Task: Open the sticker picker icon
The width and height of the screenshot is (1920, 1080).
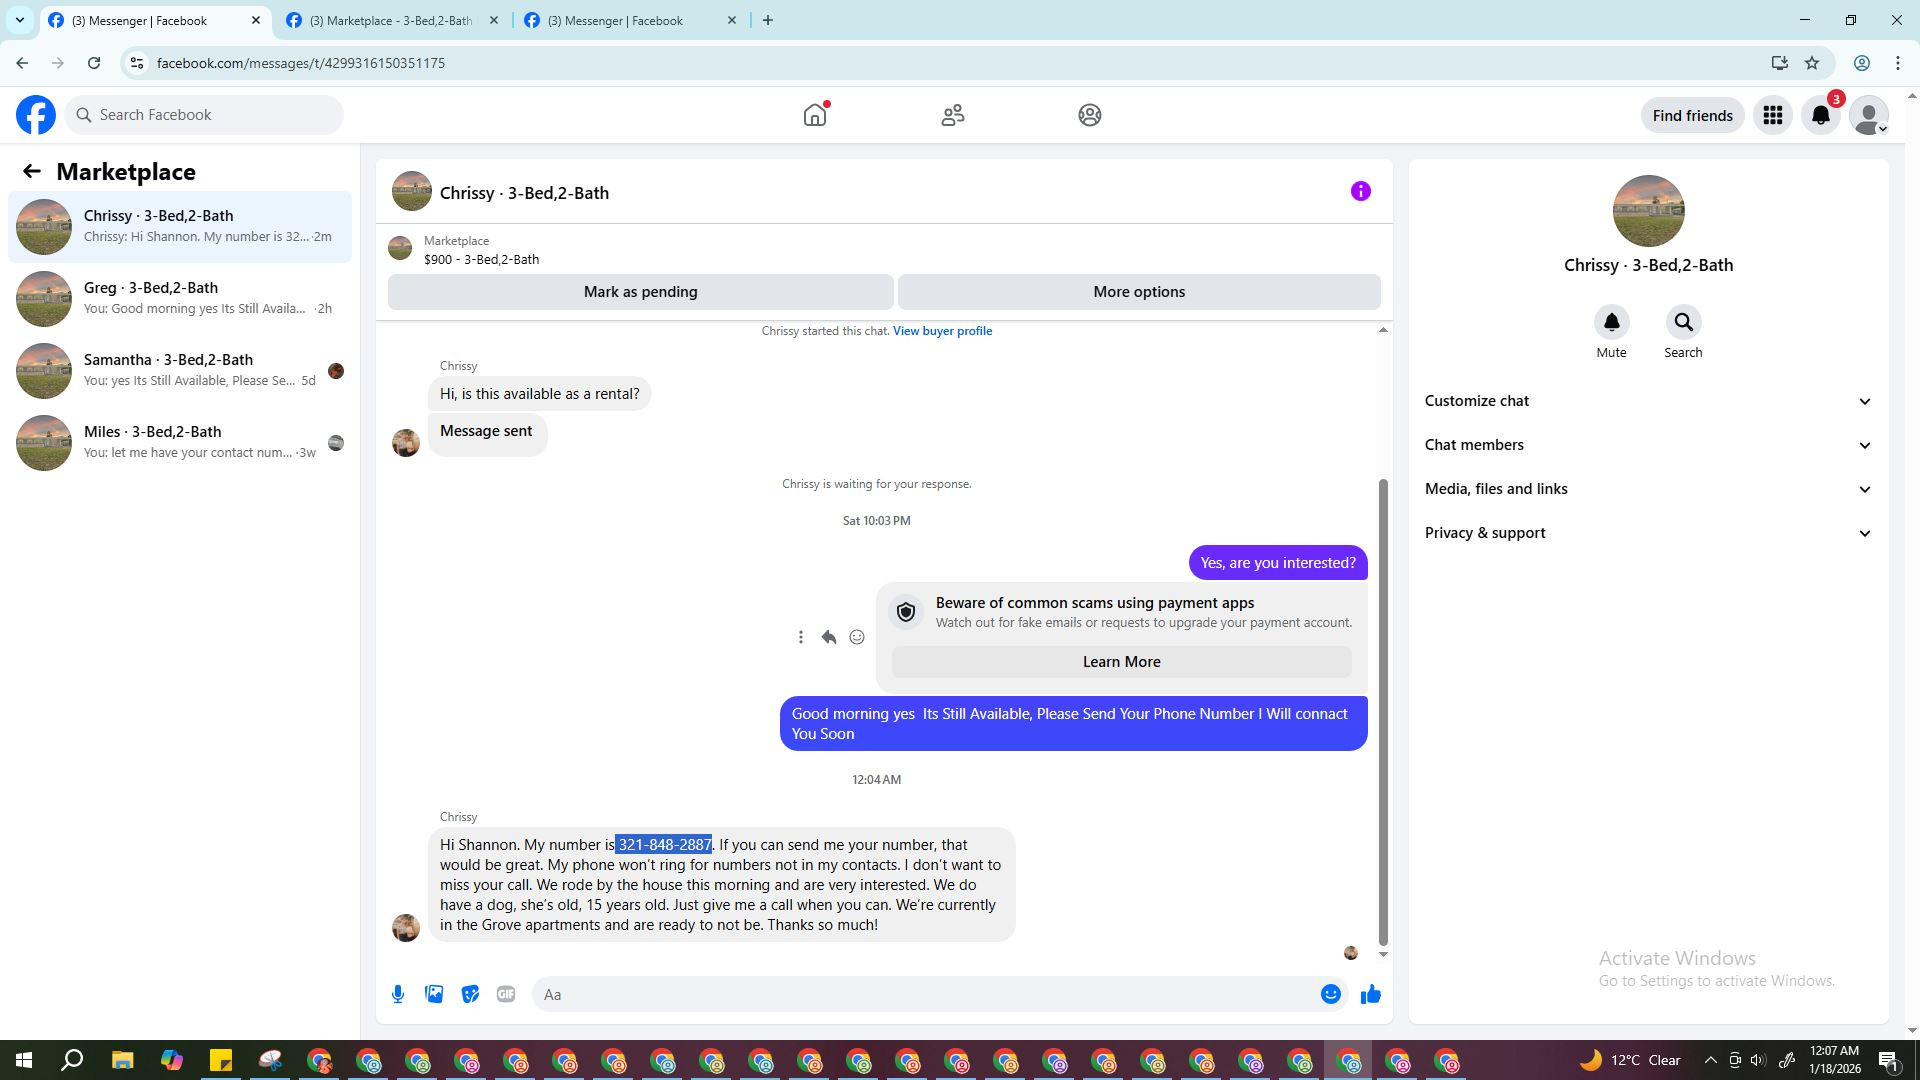Action: pyautogui.click(x=470, y=994)
